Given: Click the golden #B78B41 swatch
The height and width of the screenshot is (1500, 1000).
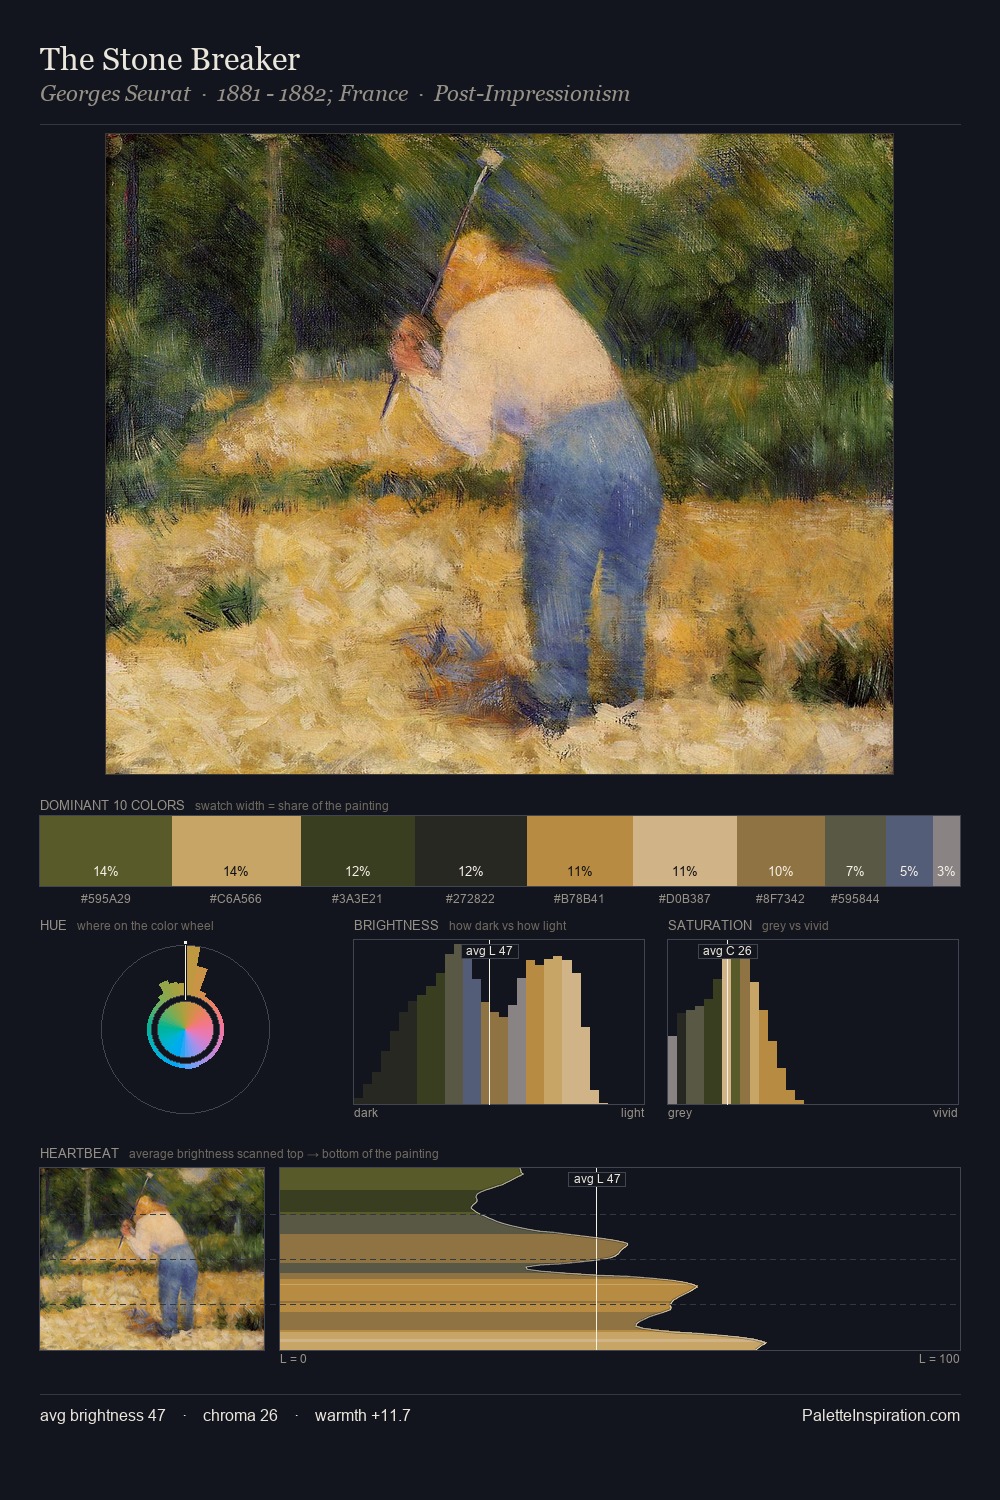Looking at the screenshot, I should [x=580, y=851].
